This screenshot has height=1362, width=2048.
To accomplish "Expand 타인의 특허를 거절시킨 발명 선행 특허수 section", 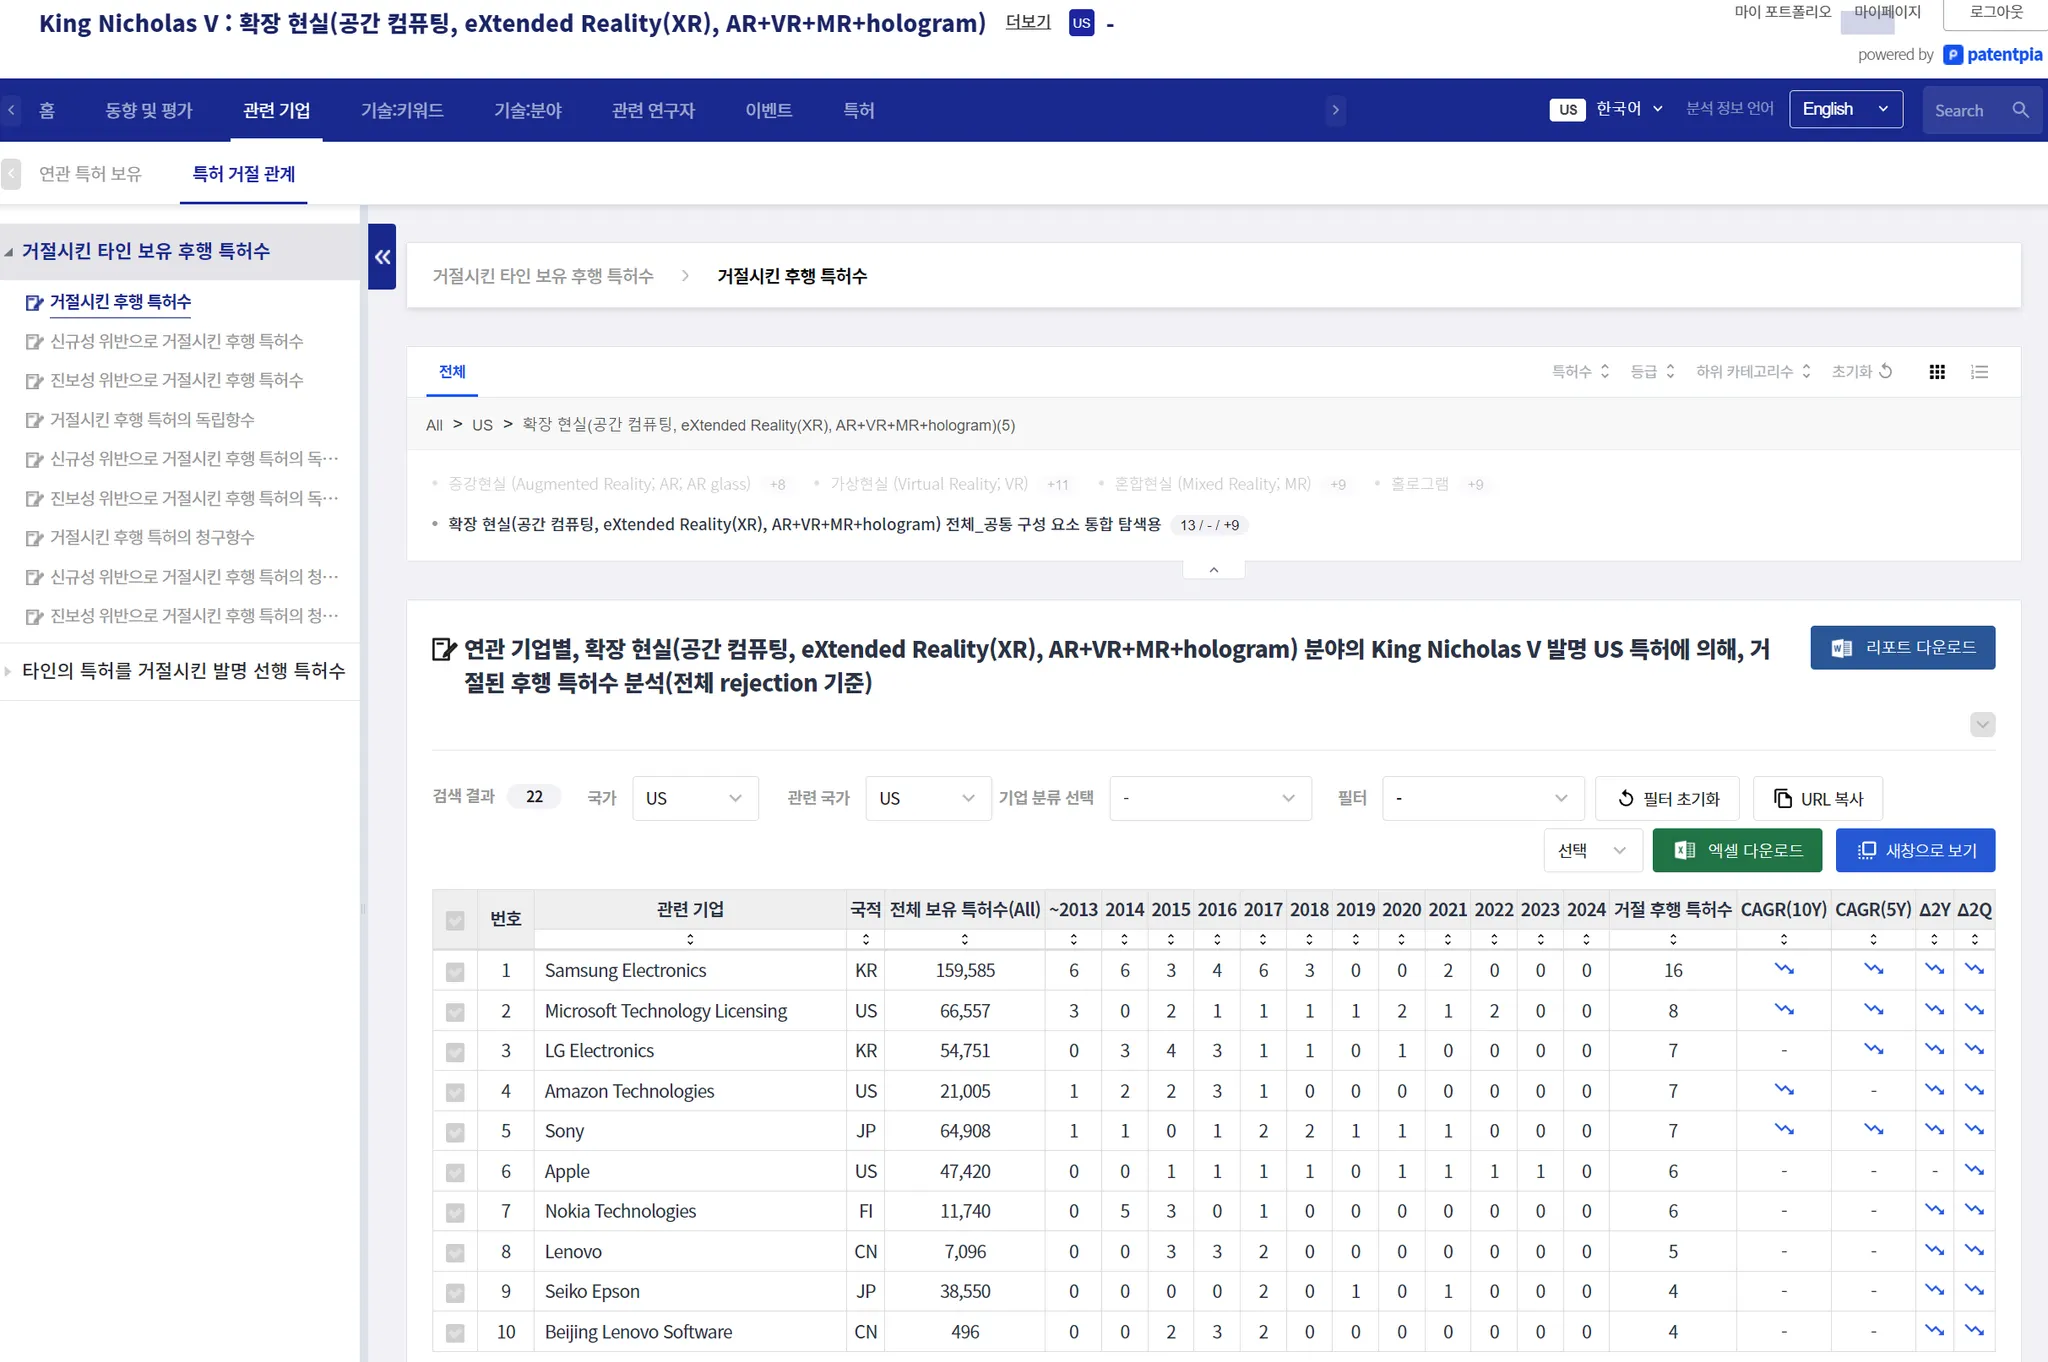I will [183, 671].
